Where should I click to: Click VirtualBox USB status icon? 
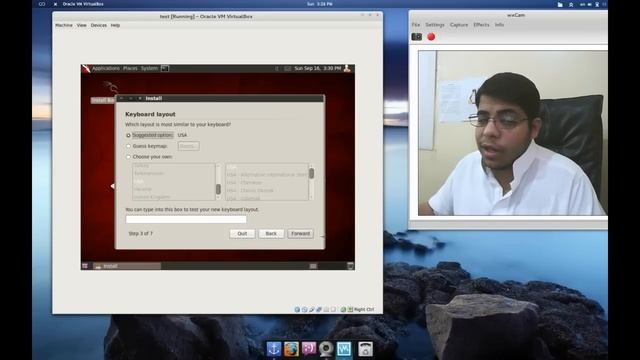click(x=312, y=309)
